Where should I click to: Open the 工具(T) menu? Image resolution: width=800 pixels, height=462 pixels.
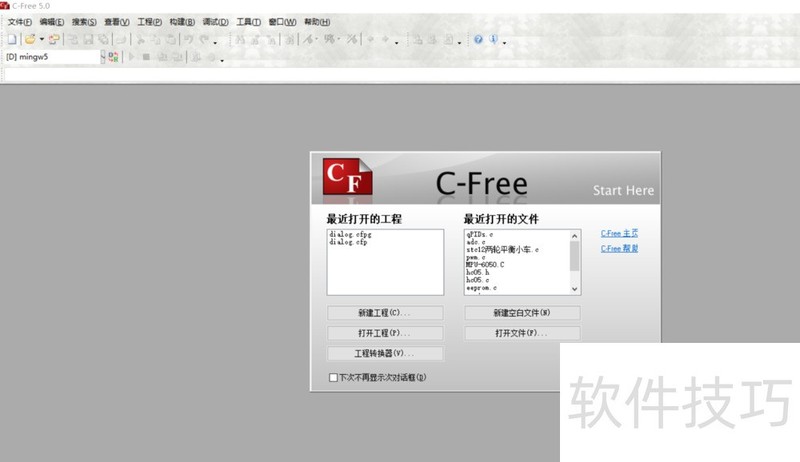pyautogui.click(x=248, y=22)
